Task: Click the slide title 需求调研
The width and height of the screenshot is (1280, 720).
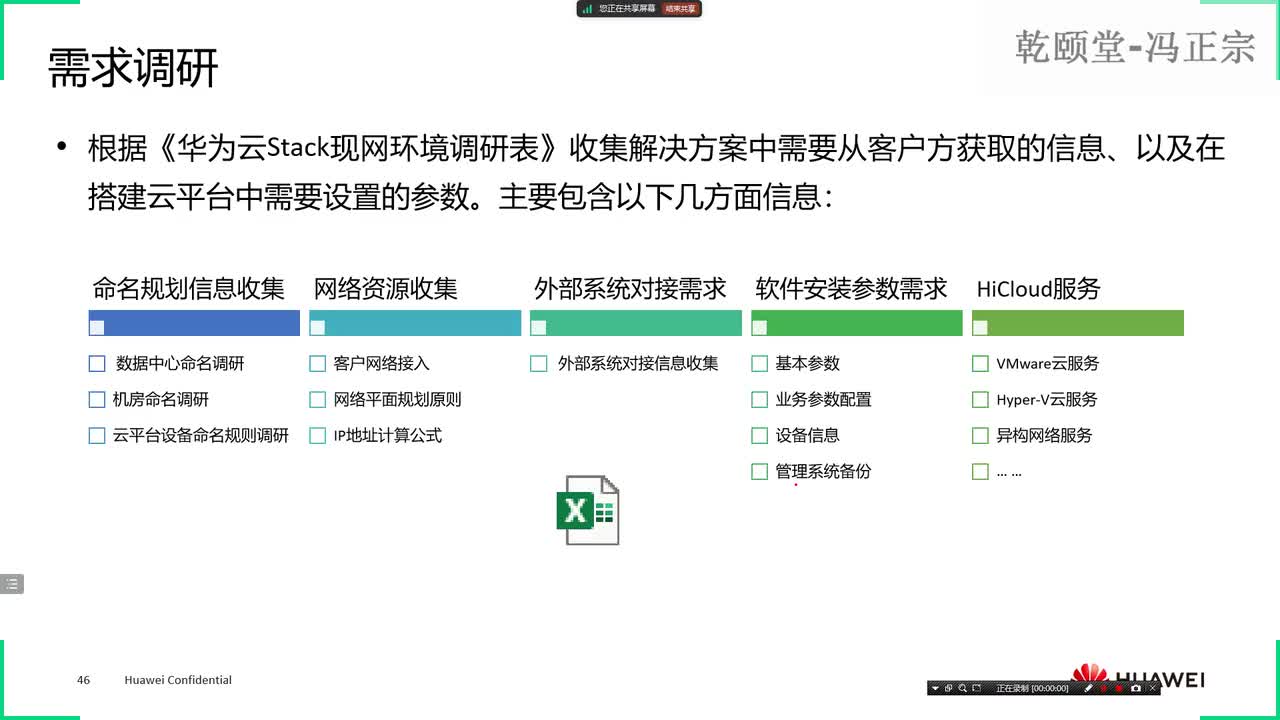Action: pyautogui.click(x=133, y=69)
